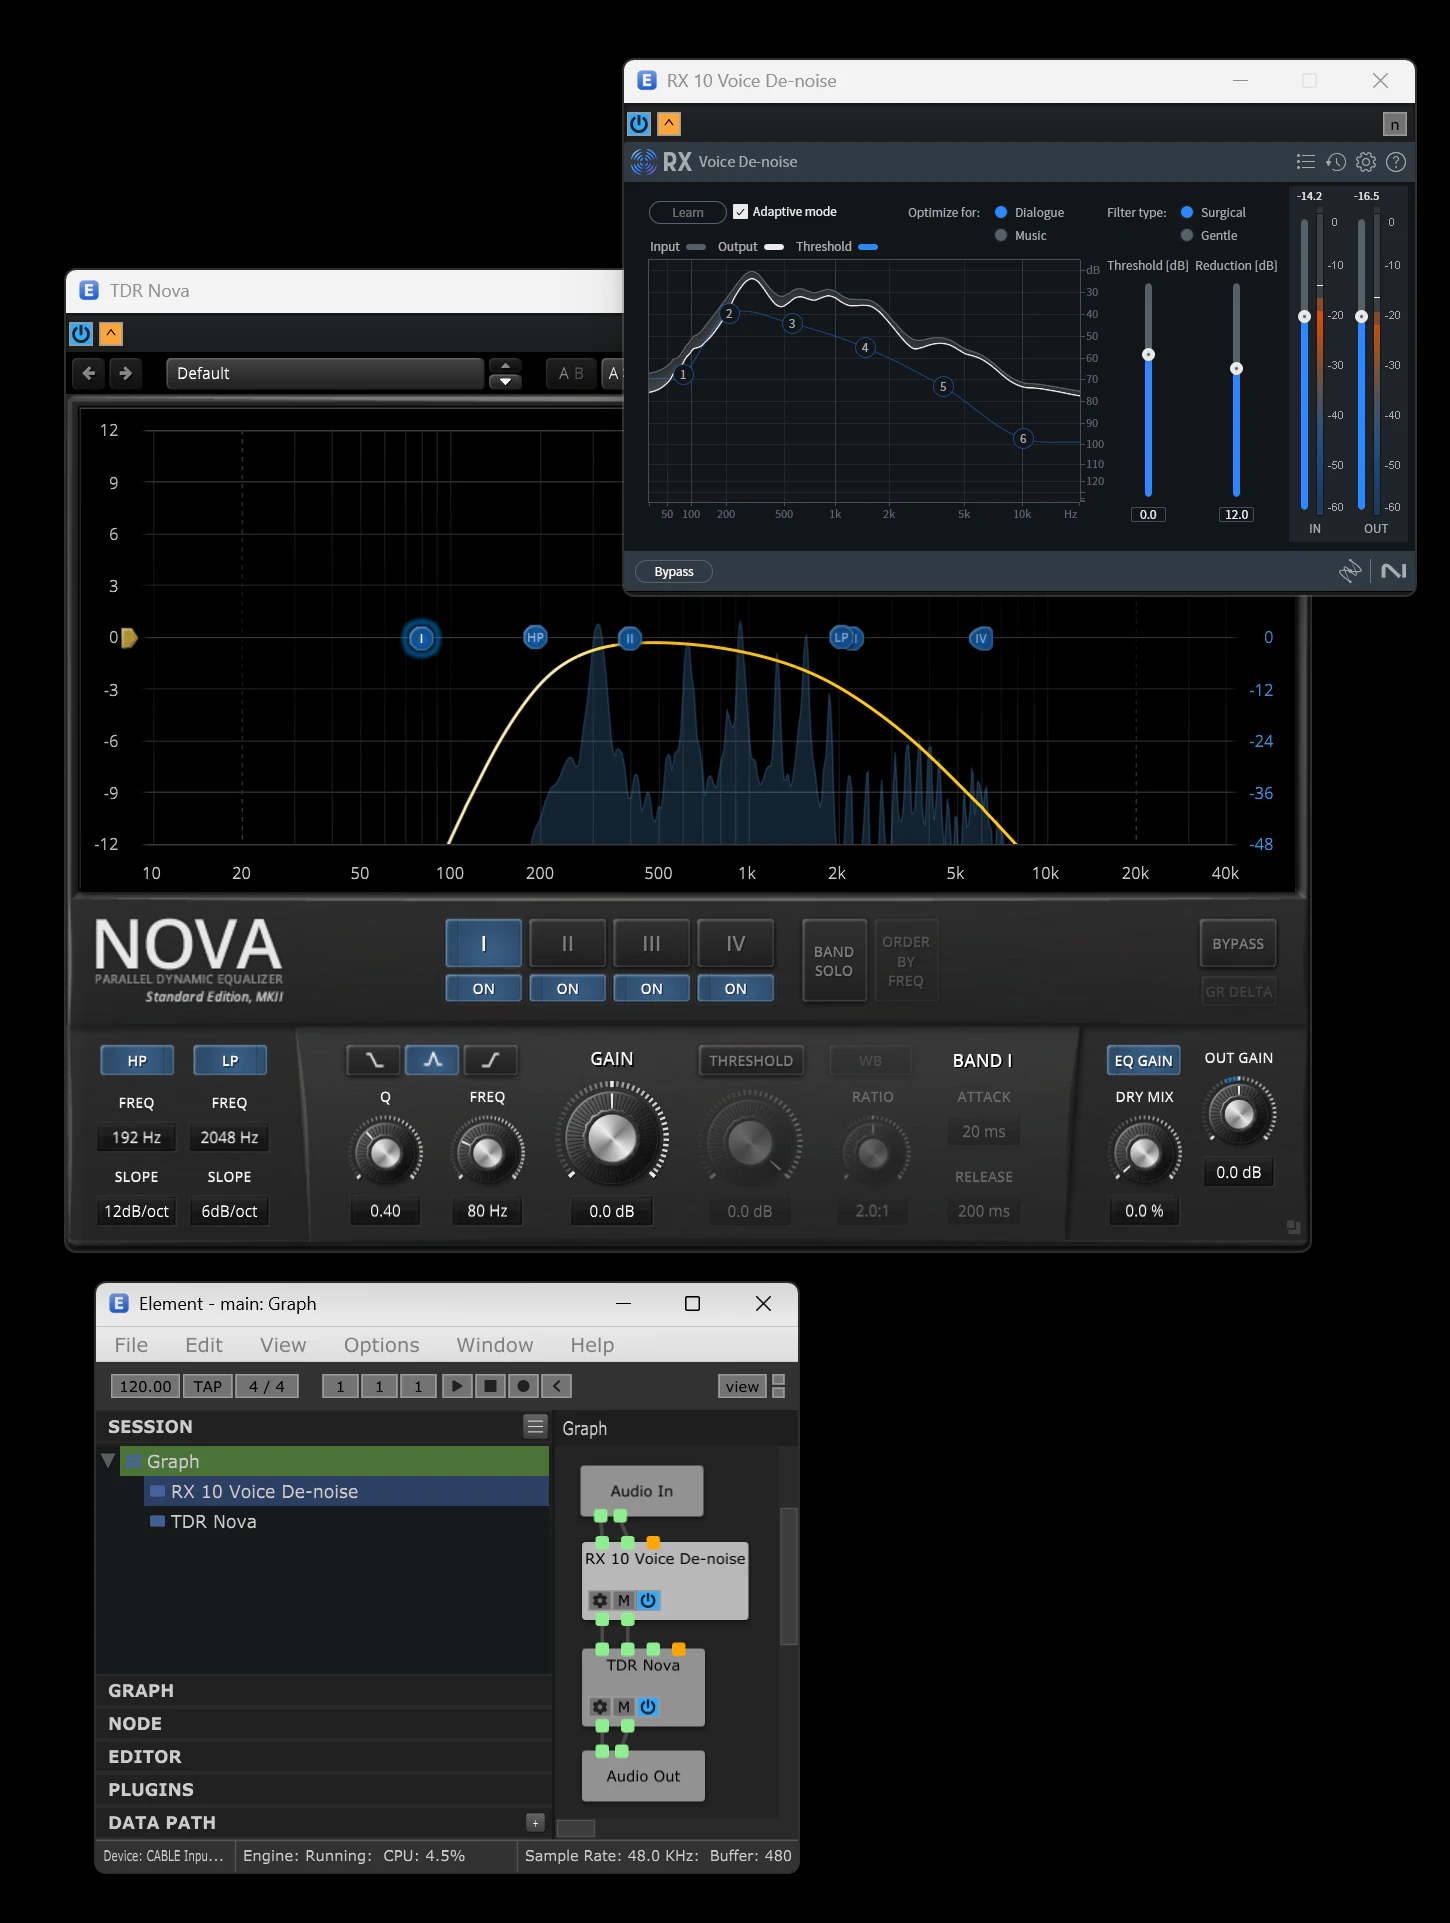Click the Audio Out node in the graph
Screen dimensions: 1450x1923
click(643, 1776)
